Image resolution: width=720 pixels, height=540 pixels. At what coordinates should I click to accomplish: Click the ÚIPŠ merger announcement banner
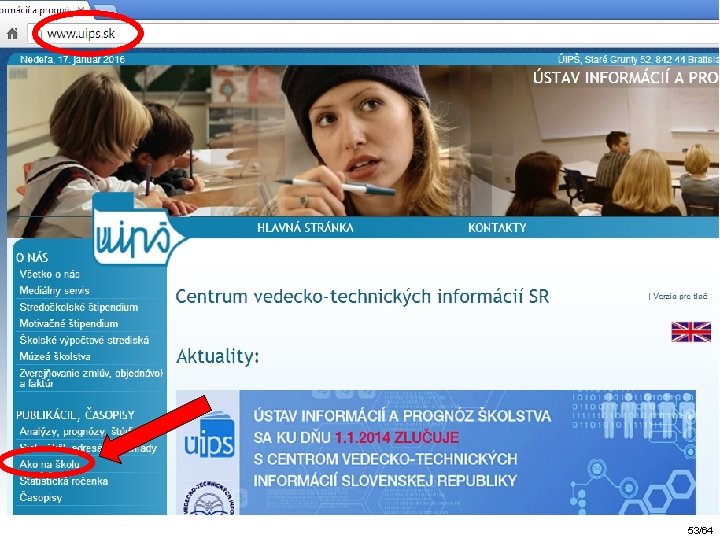click(x=436, y=452)
